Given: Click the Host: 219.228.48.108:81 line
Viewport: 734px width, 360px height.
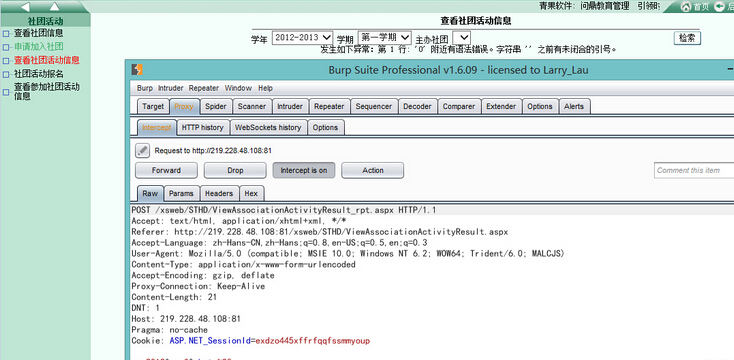Looking at the screenshot, I should pyautogui.click(x=186, y=319).
